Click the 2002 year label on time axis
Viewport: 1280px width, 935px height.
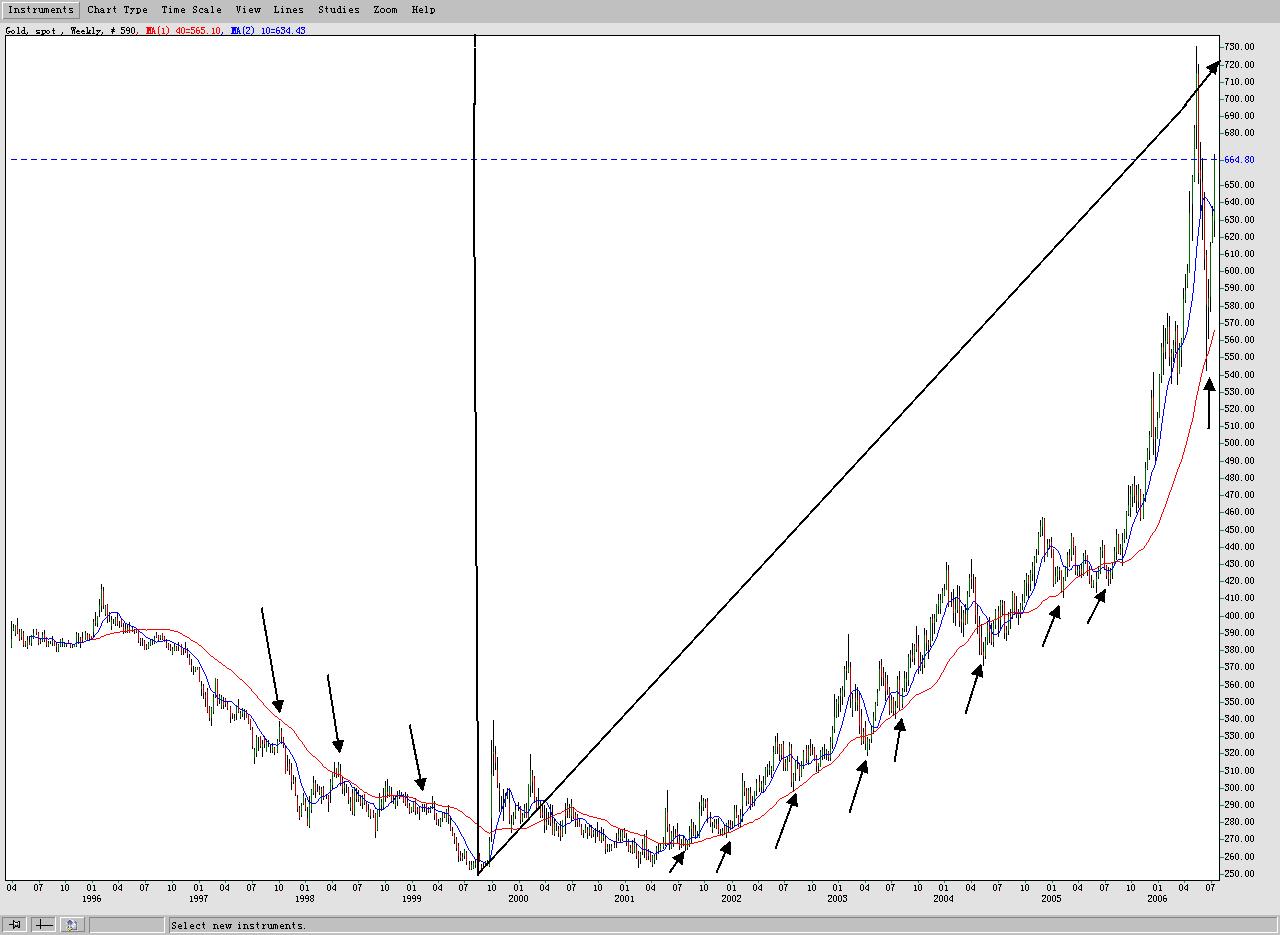(x=731, y=898)
